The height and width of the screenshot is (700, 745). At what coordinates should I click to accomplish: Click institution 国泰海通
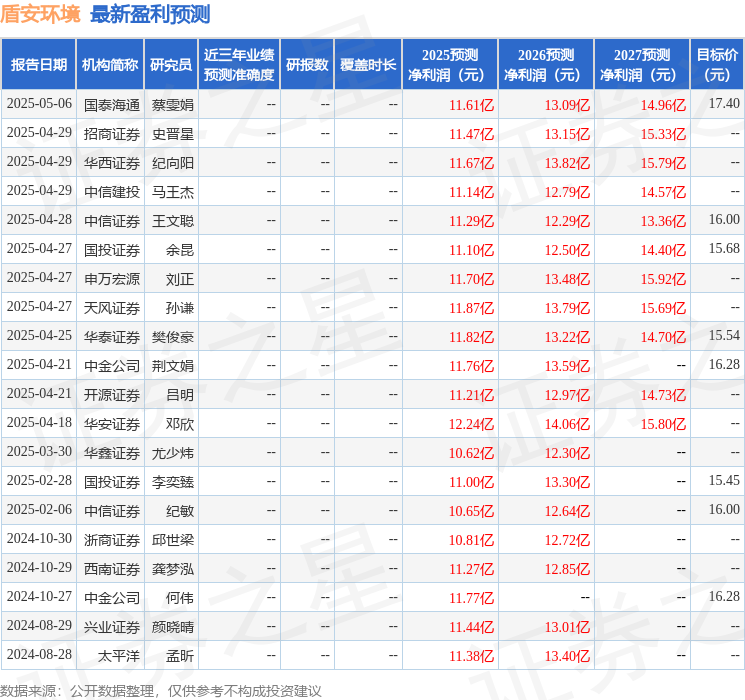pos(112,105)
